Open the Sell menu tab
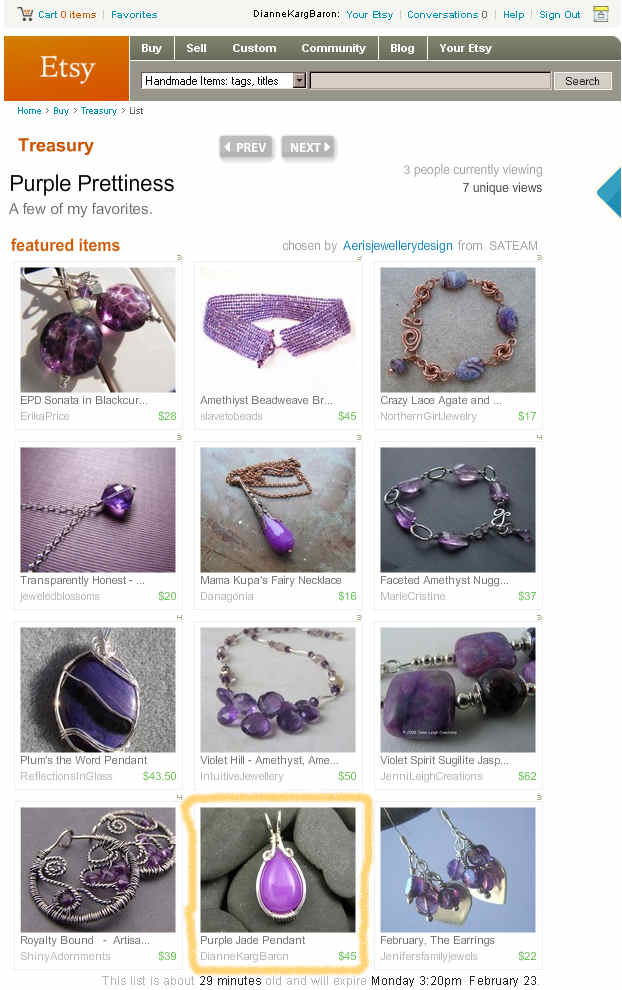The image size is (622, 990). (196, 48)
